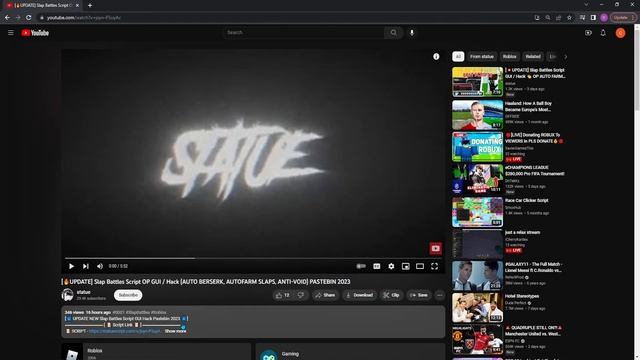Open Hotel Stereotypes video title
Viewport: 640px width, 360px height.
[x=522, y=296]
